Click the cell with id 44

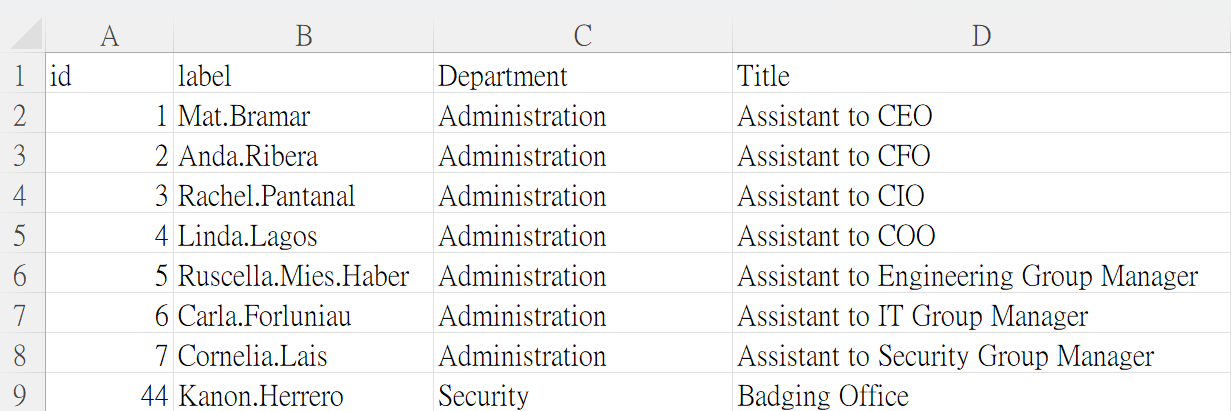(x=110, y=396)
